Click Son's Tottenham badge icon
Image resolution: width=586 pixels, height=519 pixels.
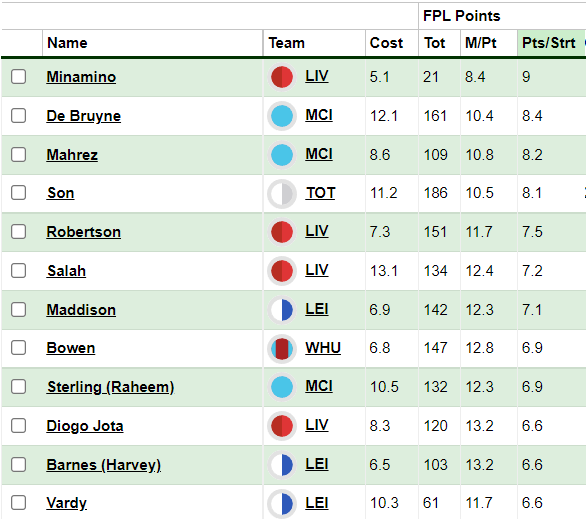click(282, 194)
